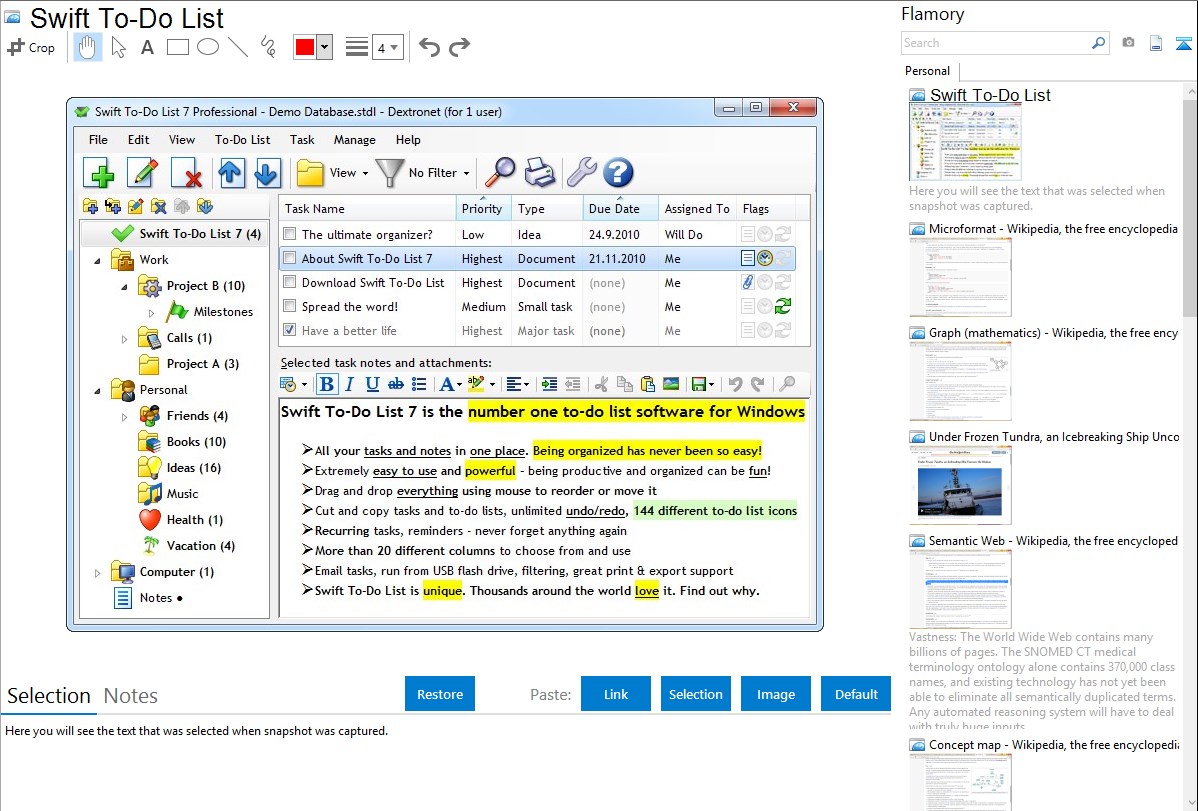The image size is (1198, 811).
Task: Check The ultimate organizer? task checkbox
Action: [x=290, y=234]
